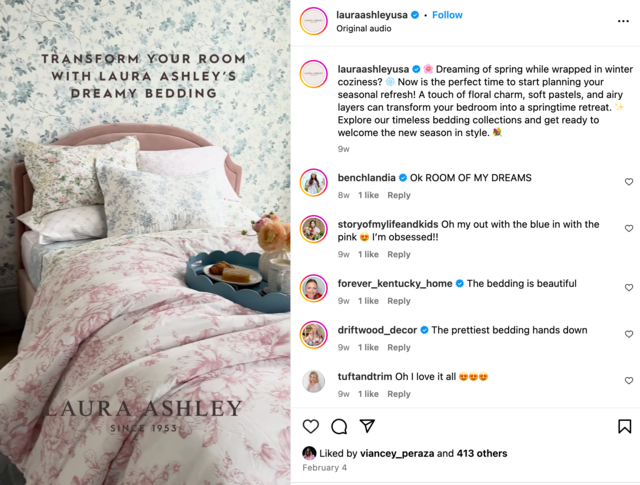Screen dimensions: 640x485
Task: Open the Original audio link
Action: [364, 29]
